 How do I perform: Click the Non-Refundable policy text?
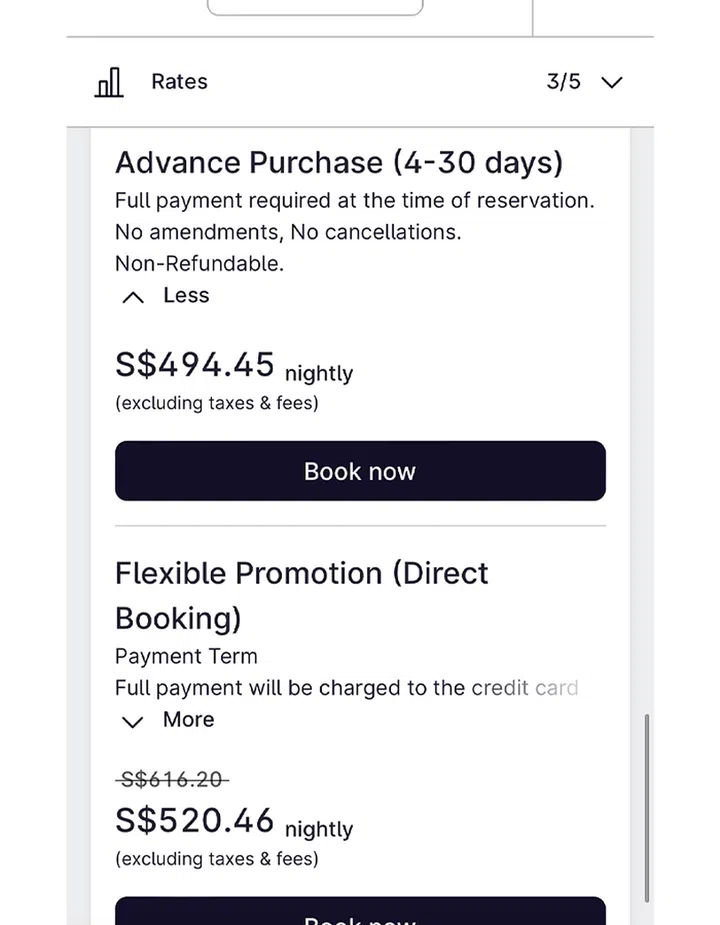(199, 264)
